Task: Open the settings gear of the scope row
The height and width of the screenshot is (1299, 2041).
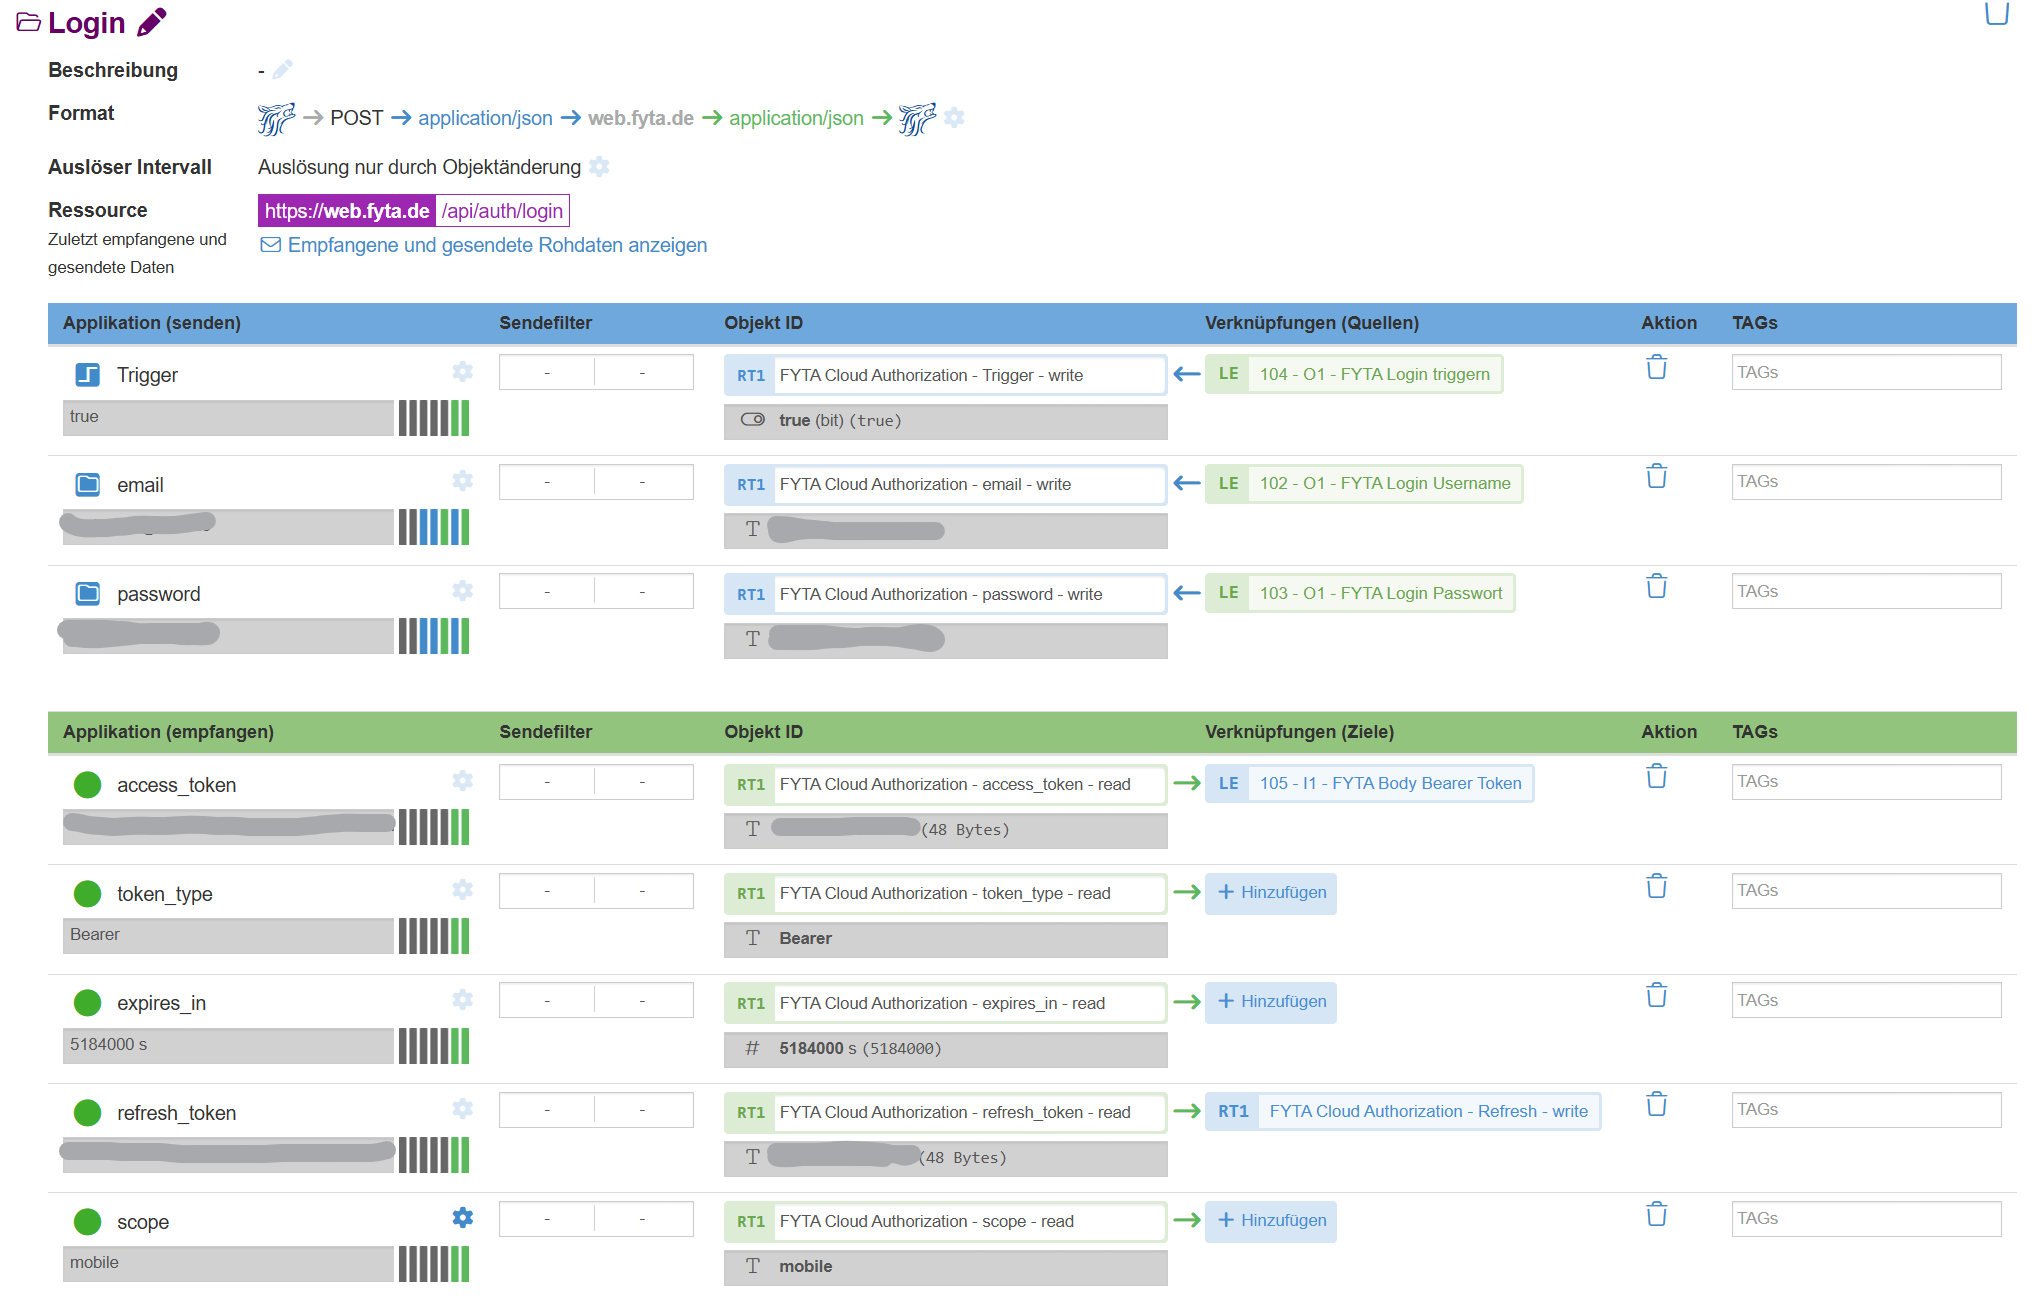Action: click(462, 1217)
